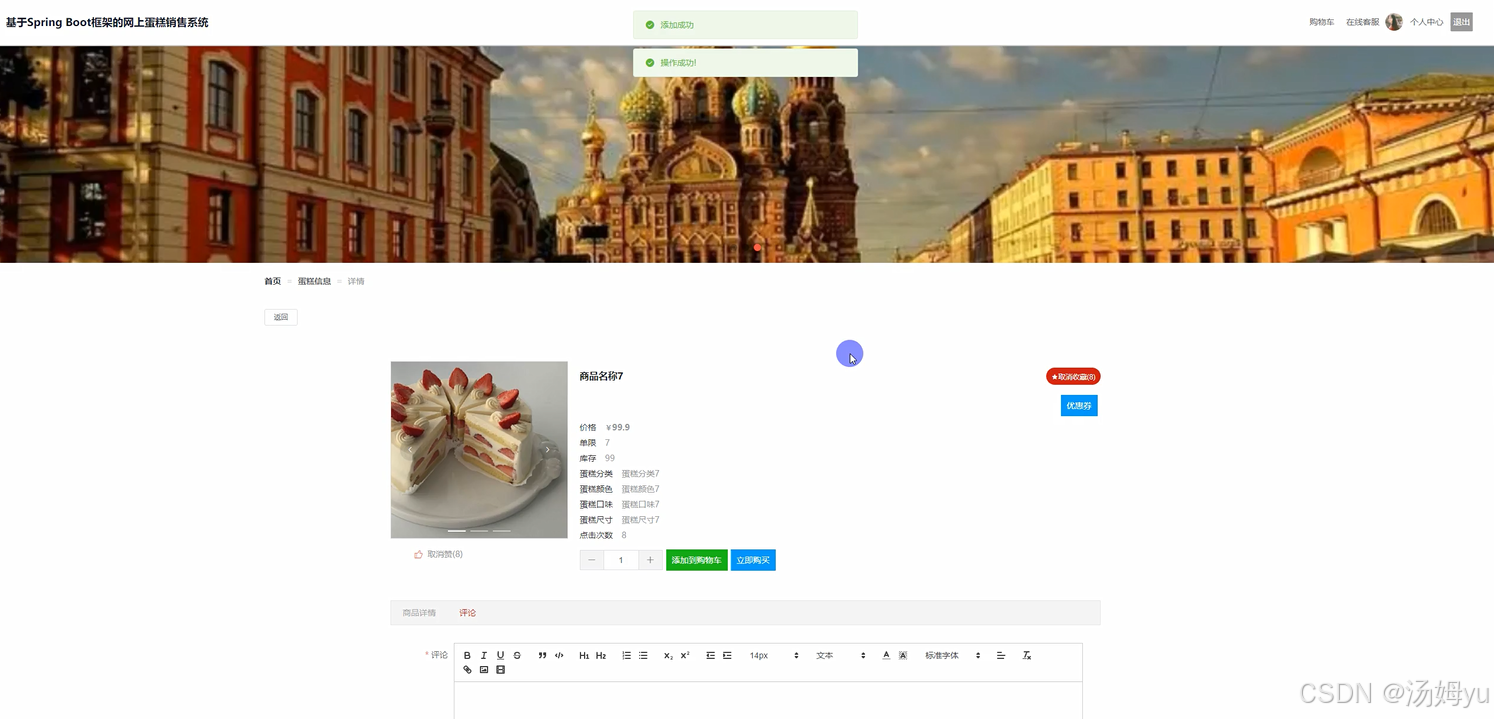
Task: Open the 文本 paragraph style dropdown
Action: click(840, 656)
